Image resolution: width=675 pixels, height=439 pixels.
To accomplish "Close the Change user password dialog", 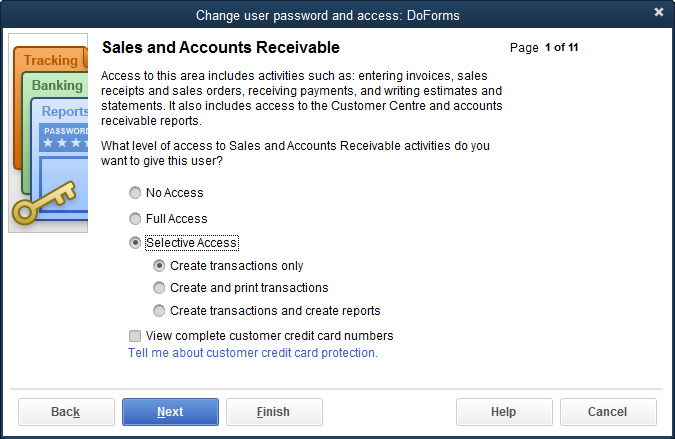I will click(659, 12).
